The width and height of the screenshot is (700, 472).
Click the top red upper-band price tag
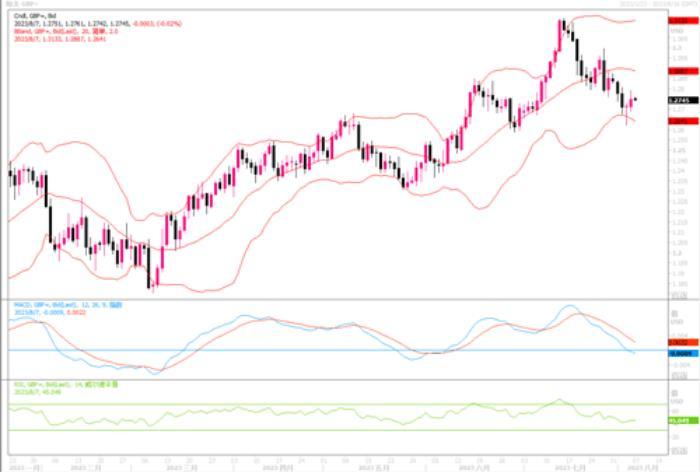683,21
